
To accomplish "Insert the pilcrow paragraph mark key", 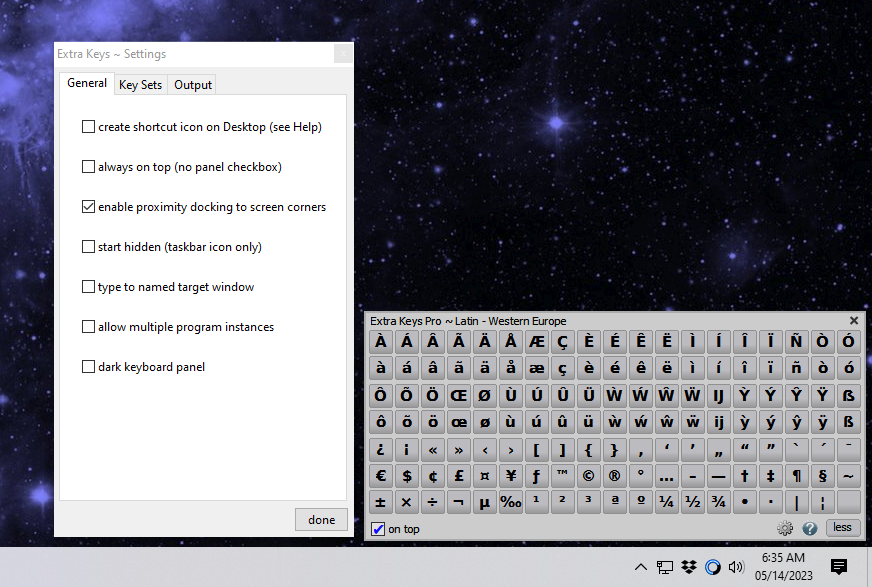I will [796, 476].
